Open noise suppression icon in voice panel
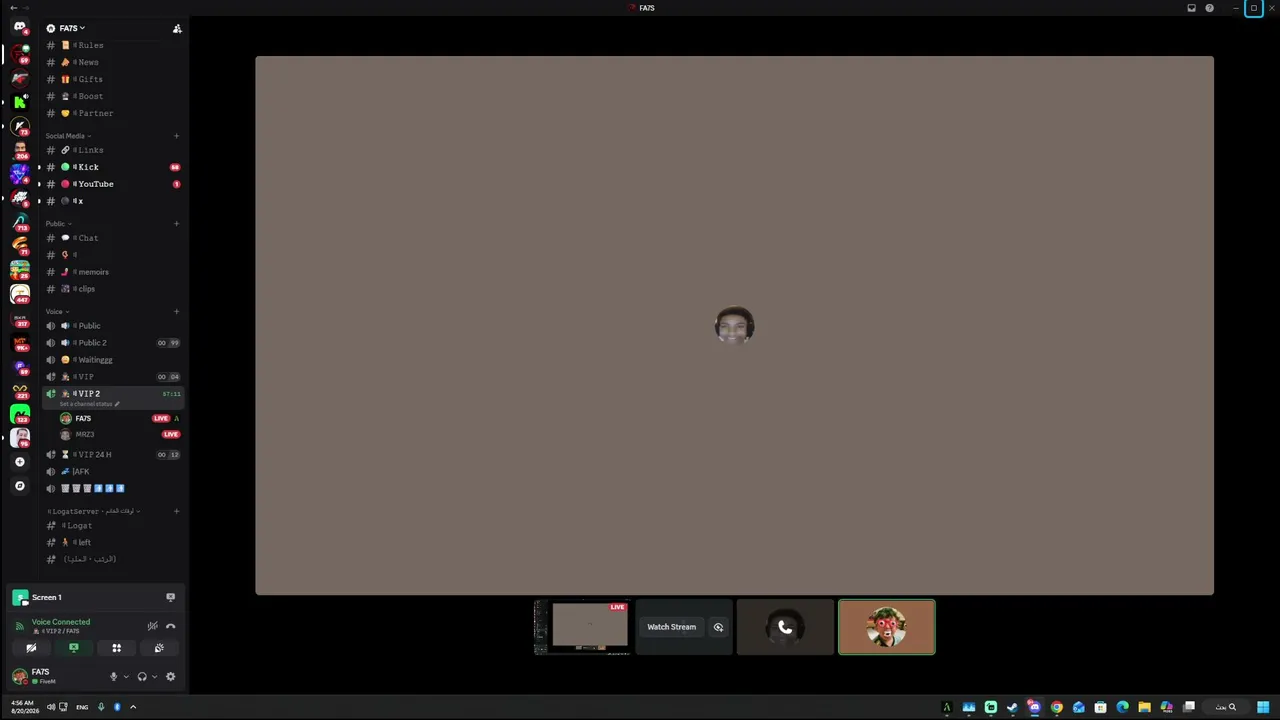1280x720 pixels. pos(152,626)
